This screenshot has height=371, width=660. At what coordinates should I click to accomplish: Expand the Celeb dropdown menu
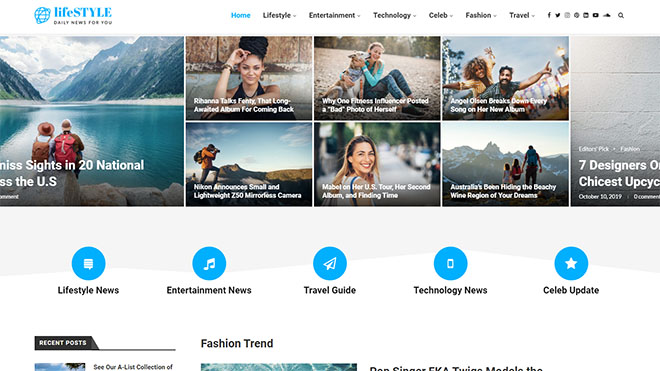(441, 15)
